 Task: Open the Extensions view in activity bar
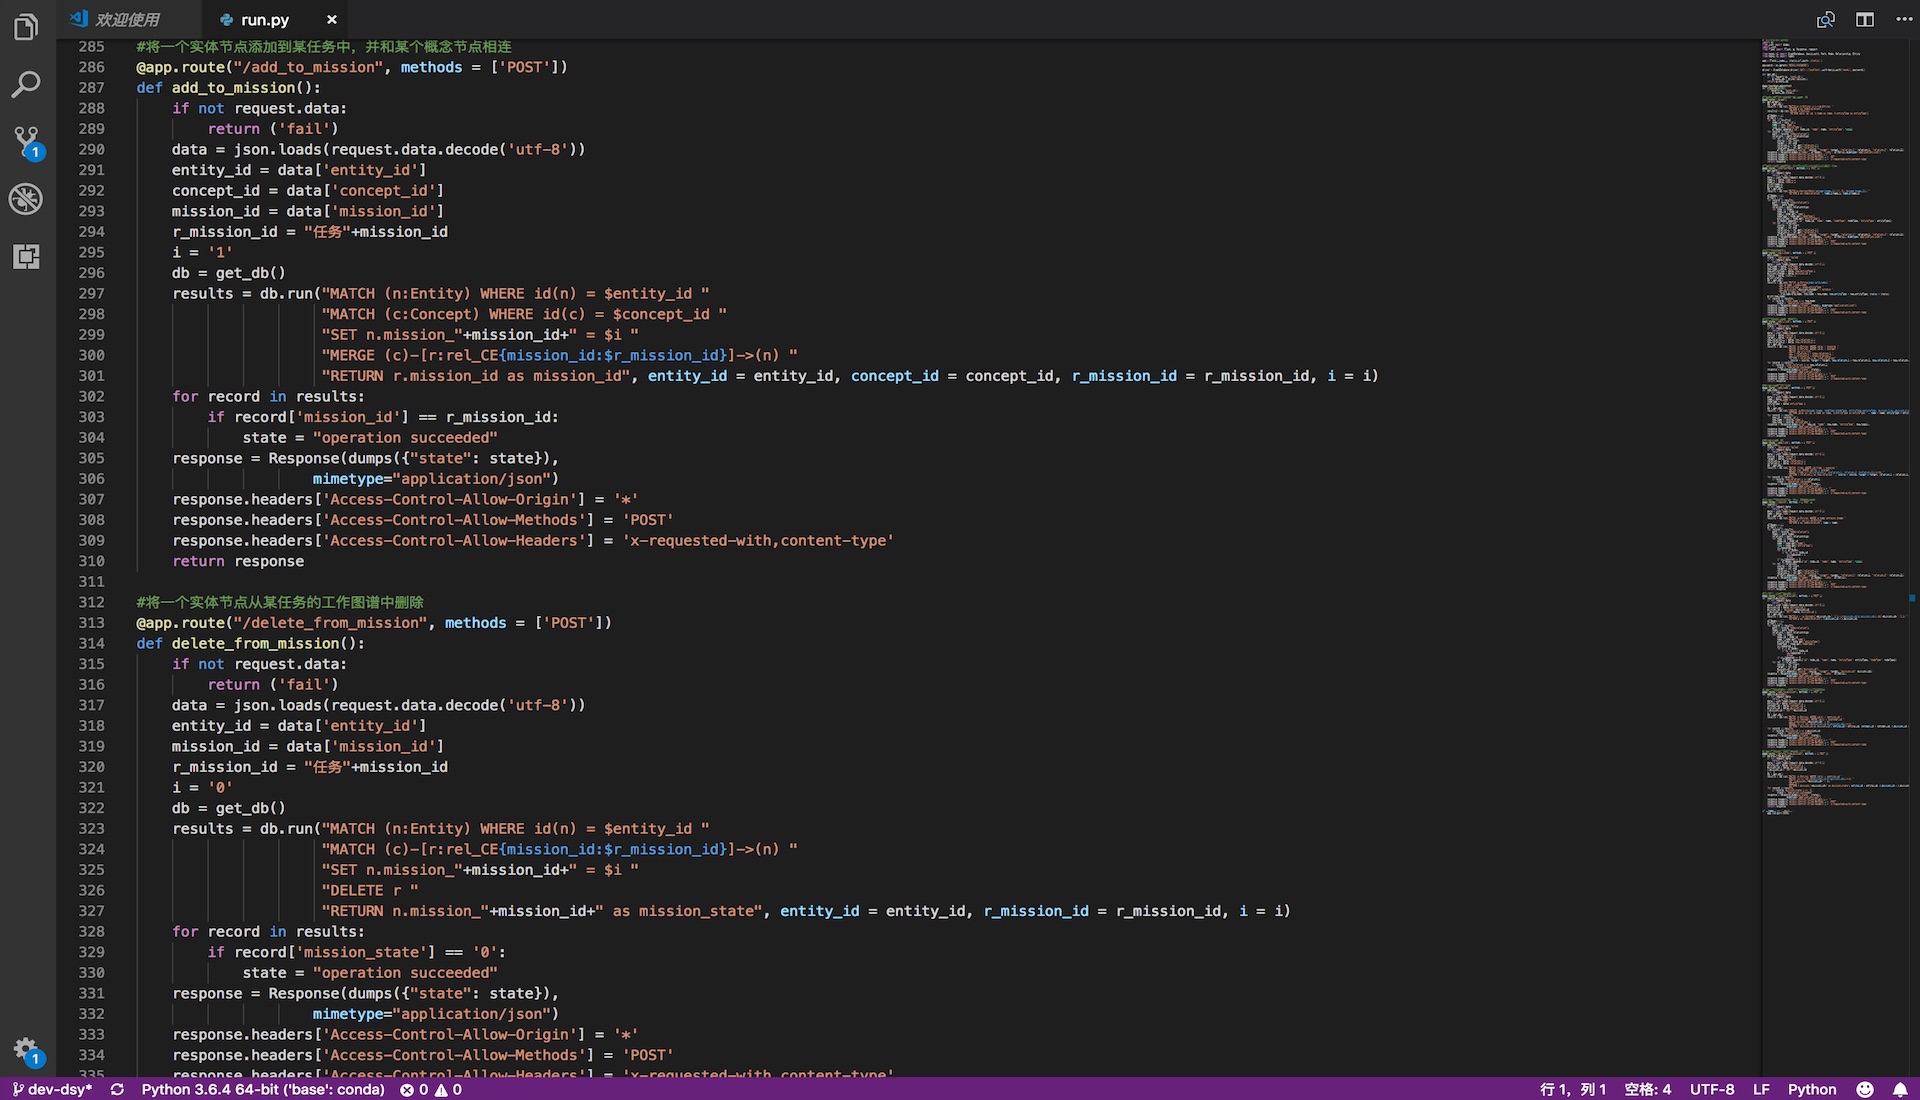[26, 257]
